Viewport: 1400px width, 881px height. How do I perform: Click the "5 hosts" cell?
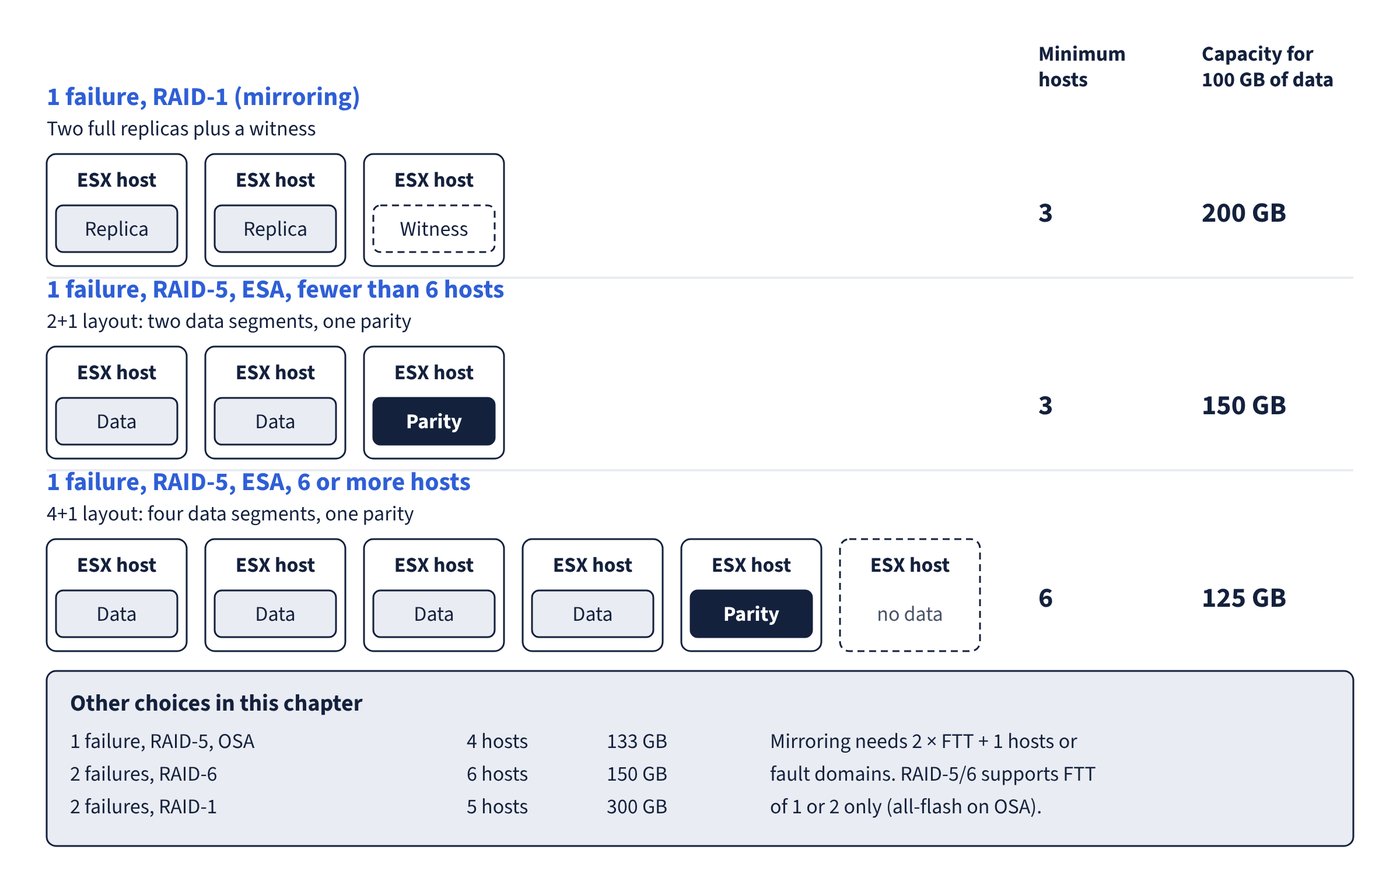[497, 807]
